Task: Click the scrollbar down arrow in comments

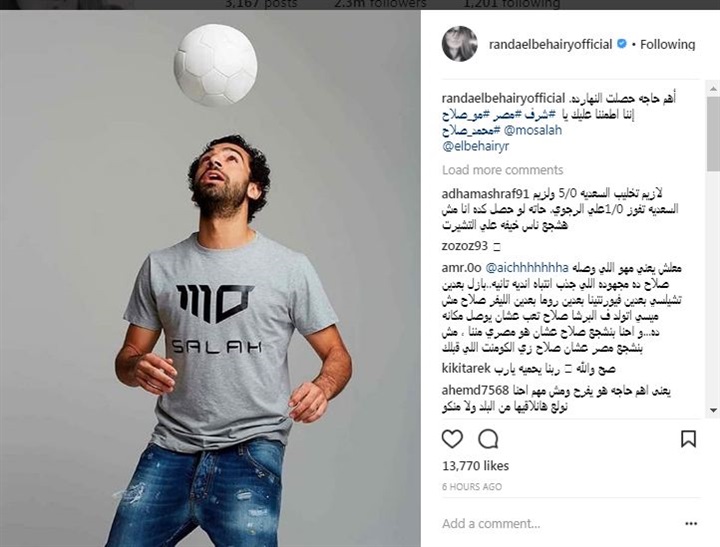Action: (713, 410)
